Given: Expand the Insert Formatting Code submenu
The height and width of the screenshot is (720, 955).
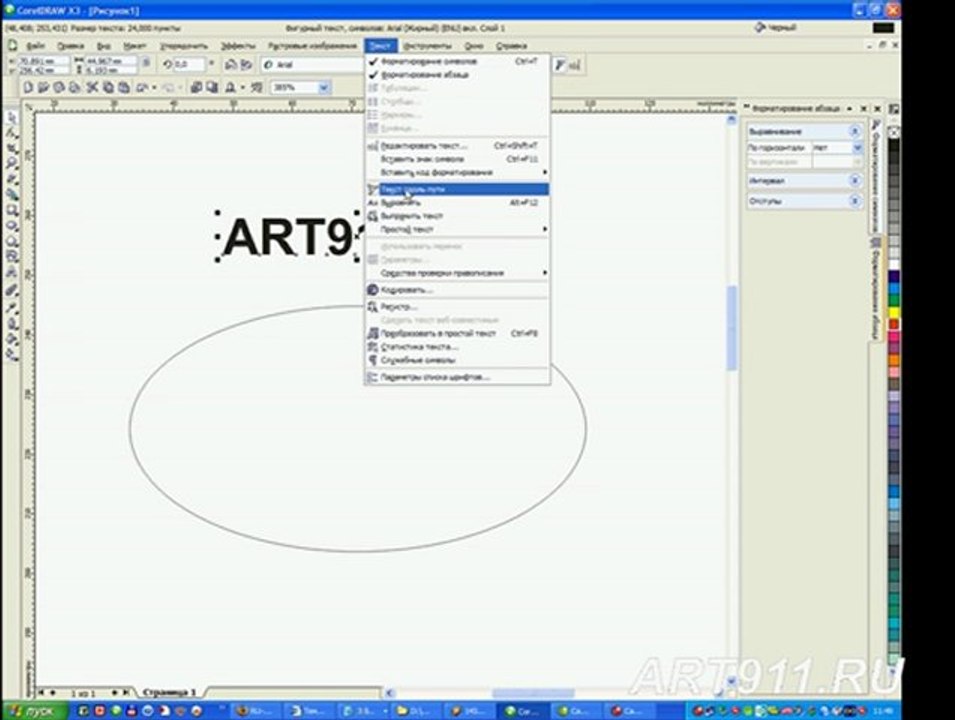Looking at the screenshot, I should [x=457, y=172].
